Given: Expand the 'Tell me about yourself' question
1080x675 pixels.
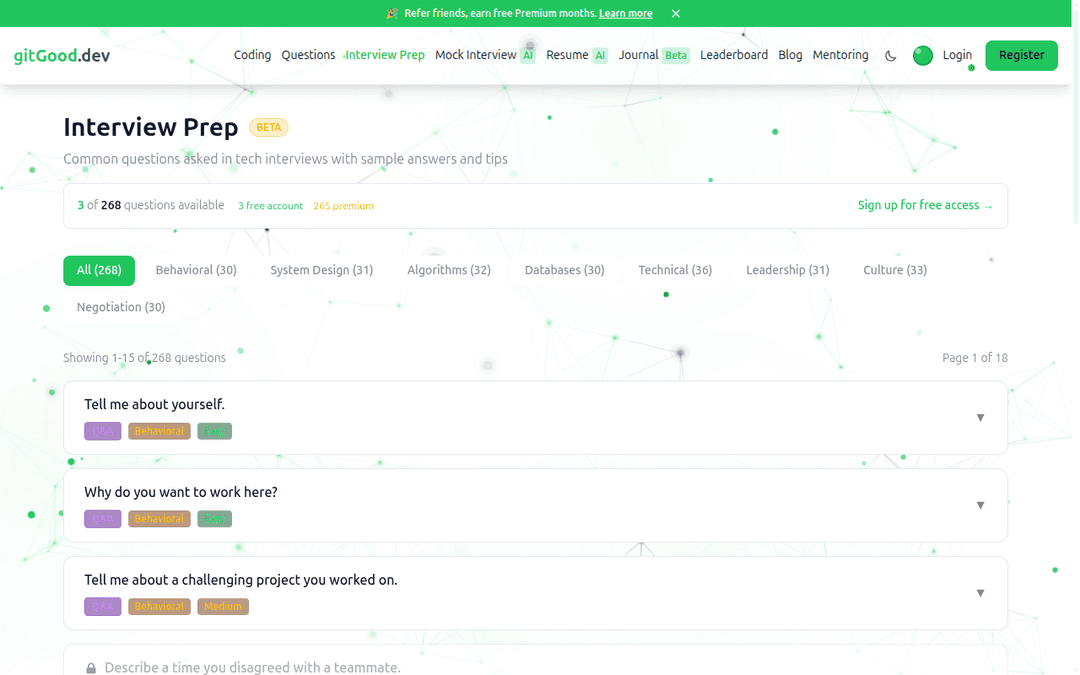Looking at the screenshot, I should point(980,417).
